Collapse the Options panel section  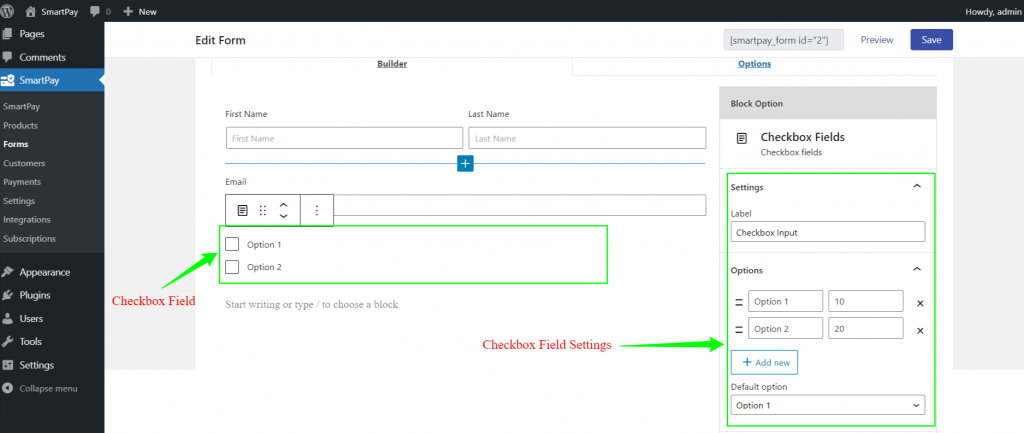click(x=917, y=270)
